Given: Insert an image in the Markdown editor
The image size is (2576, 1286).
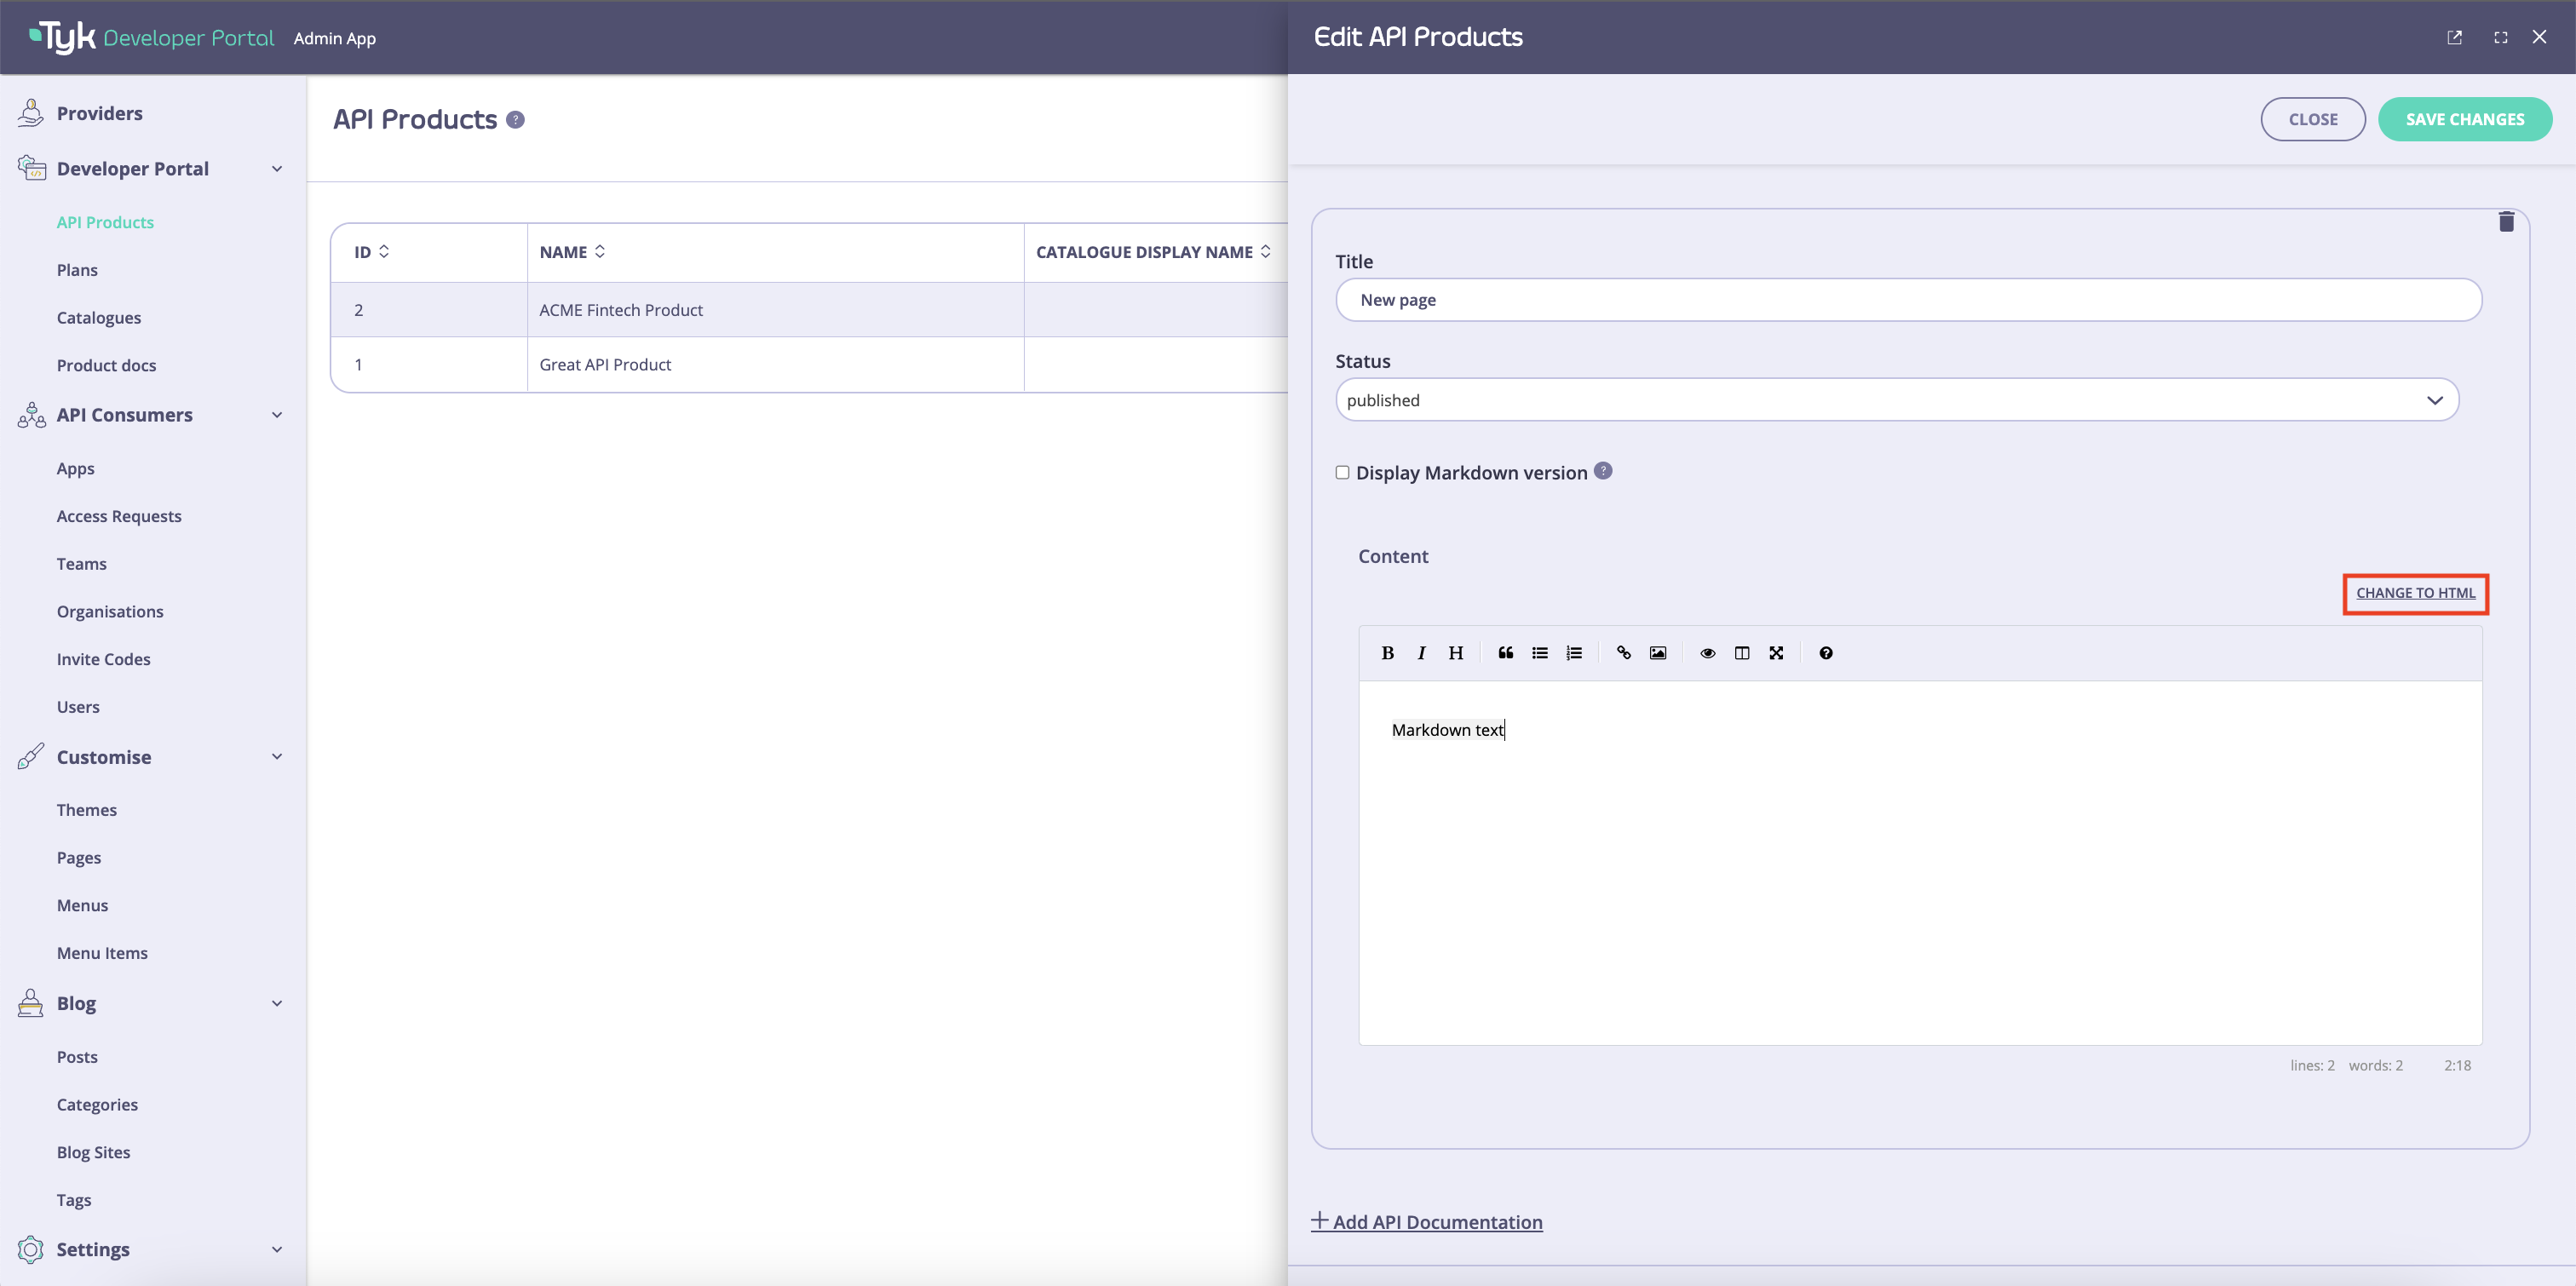Looking at the screenshot, I should point(1658,652).
